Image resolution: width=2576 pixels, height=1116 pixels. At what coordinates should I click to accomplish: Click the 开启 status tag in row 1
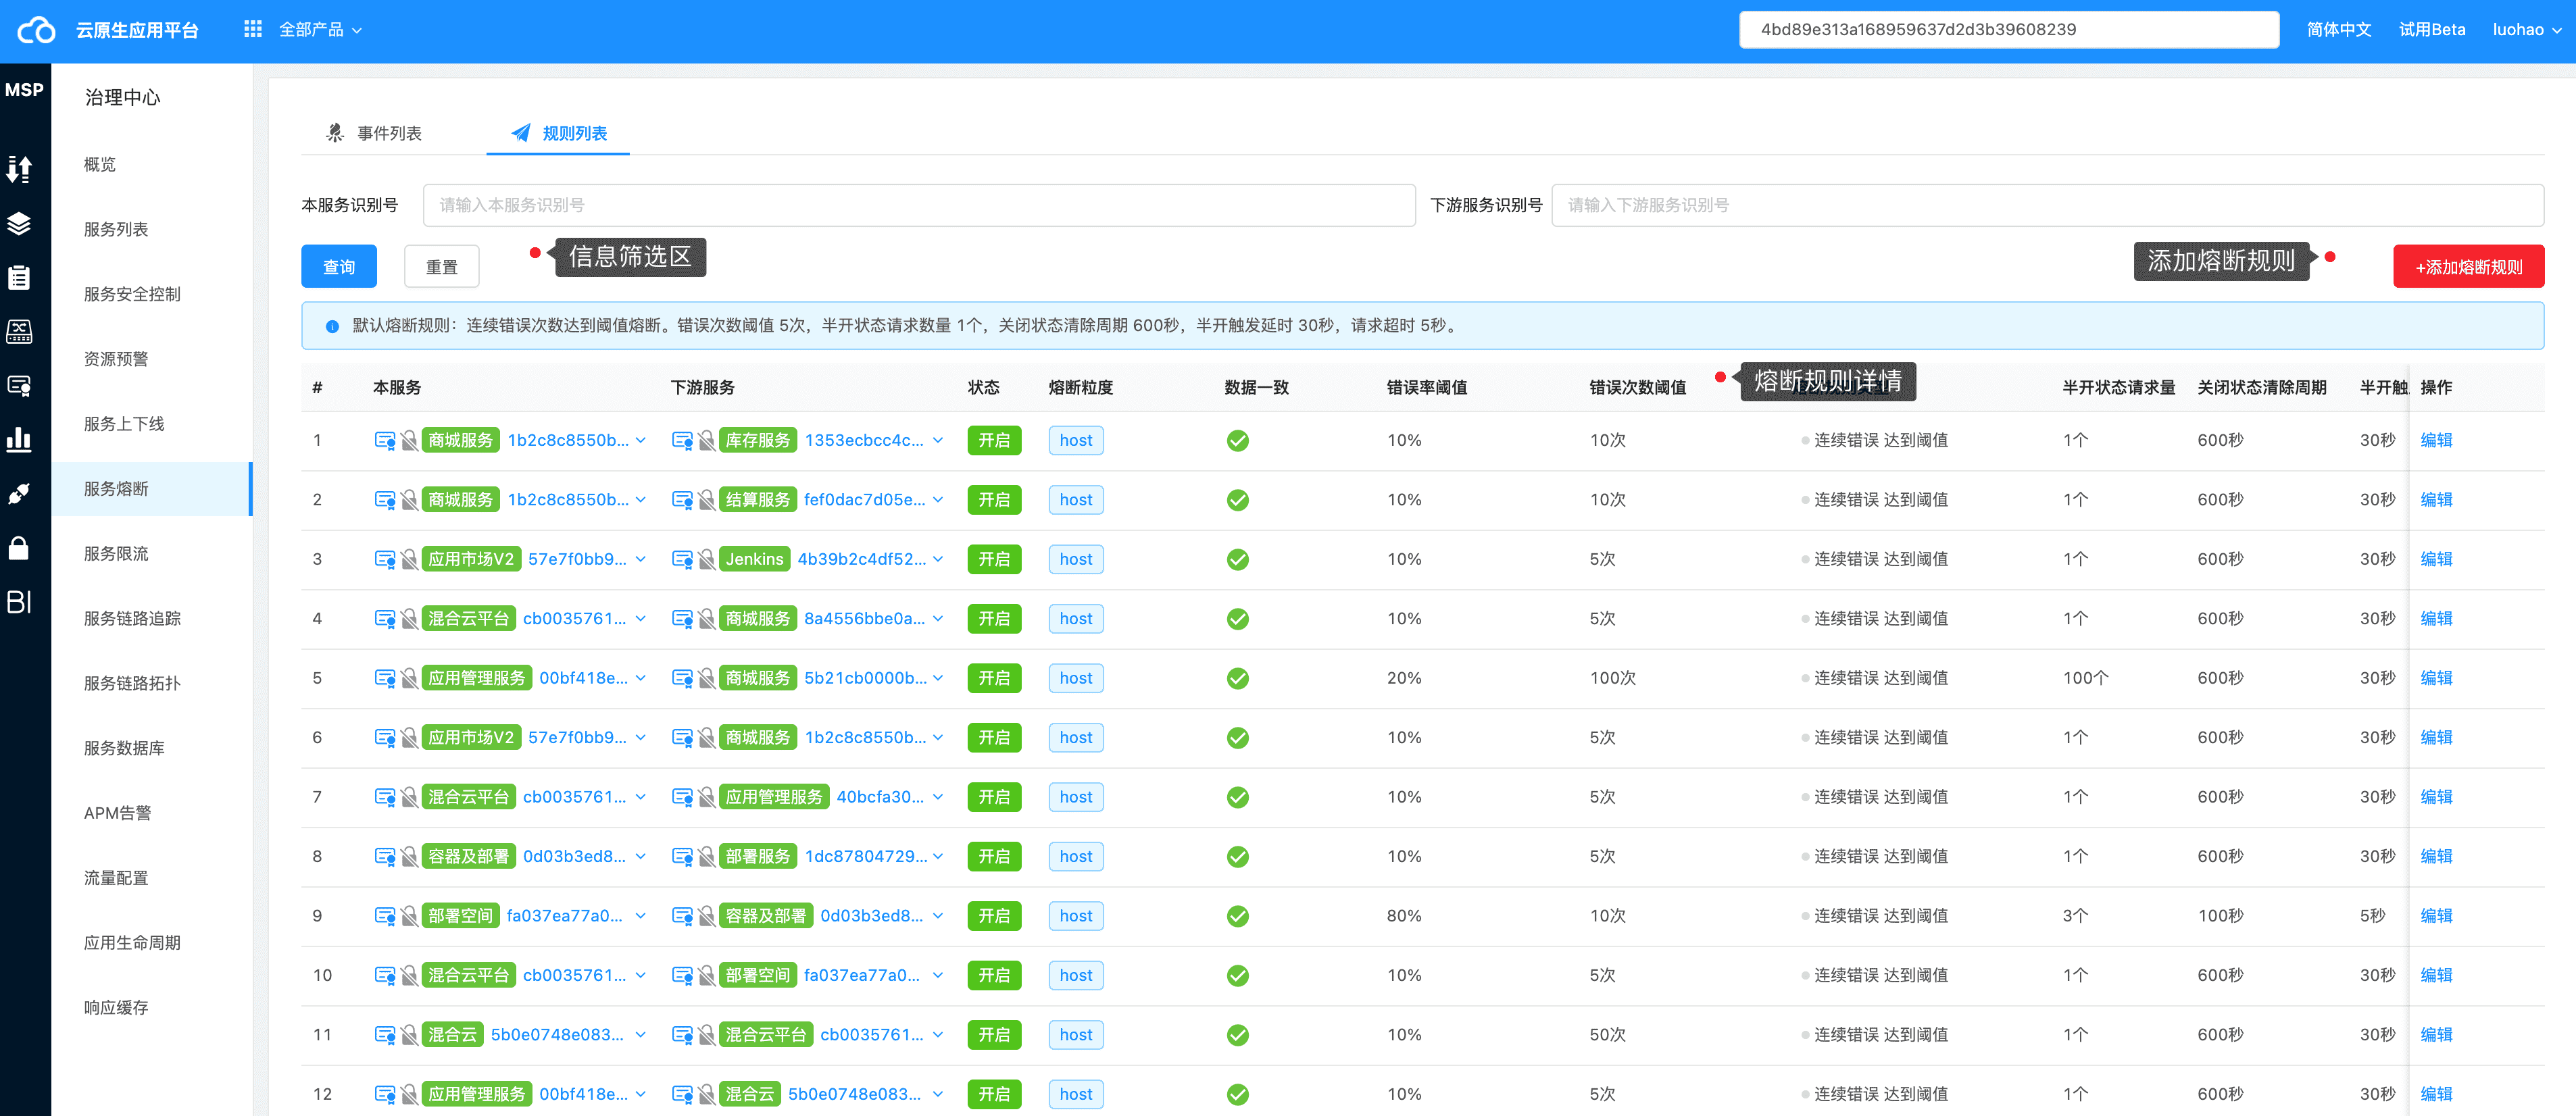click(994, 441)
